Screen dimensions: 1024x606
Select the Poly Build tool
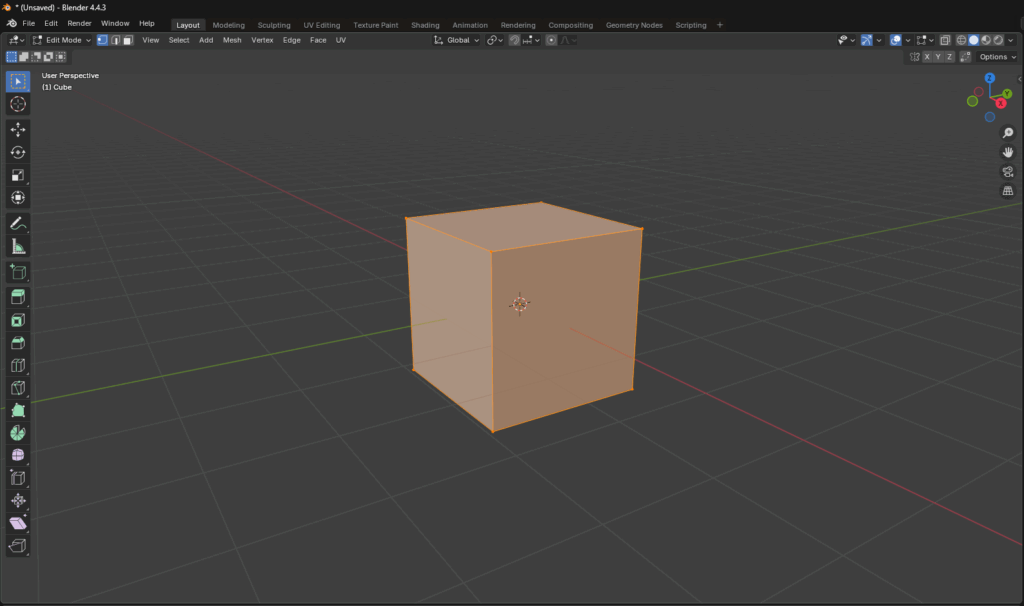click(x=18, y=411)
